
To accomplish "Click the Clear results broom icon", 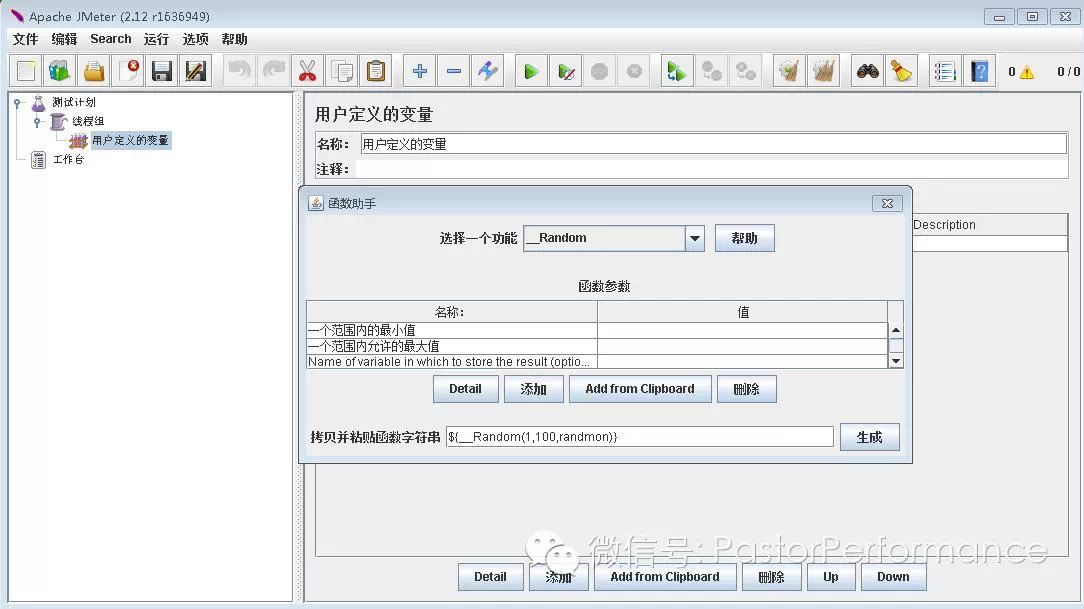I will click(x=789, y=71).
